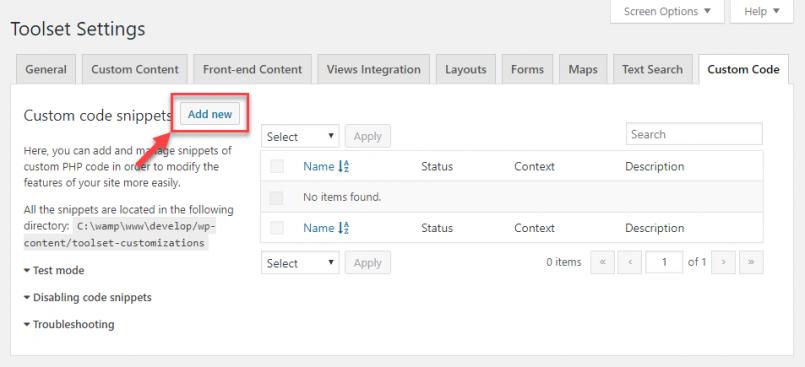Expand the Test mode section
Screen dimensions: 805x367
[x=54, y=270]
